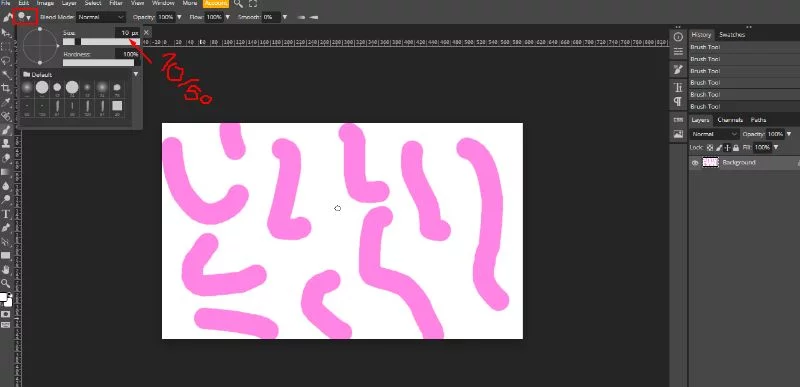
Task: Open the Layers panel Opacity arrow
Action: pyautogui.click(x=789, y=134)
